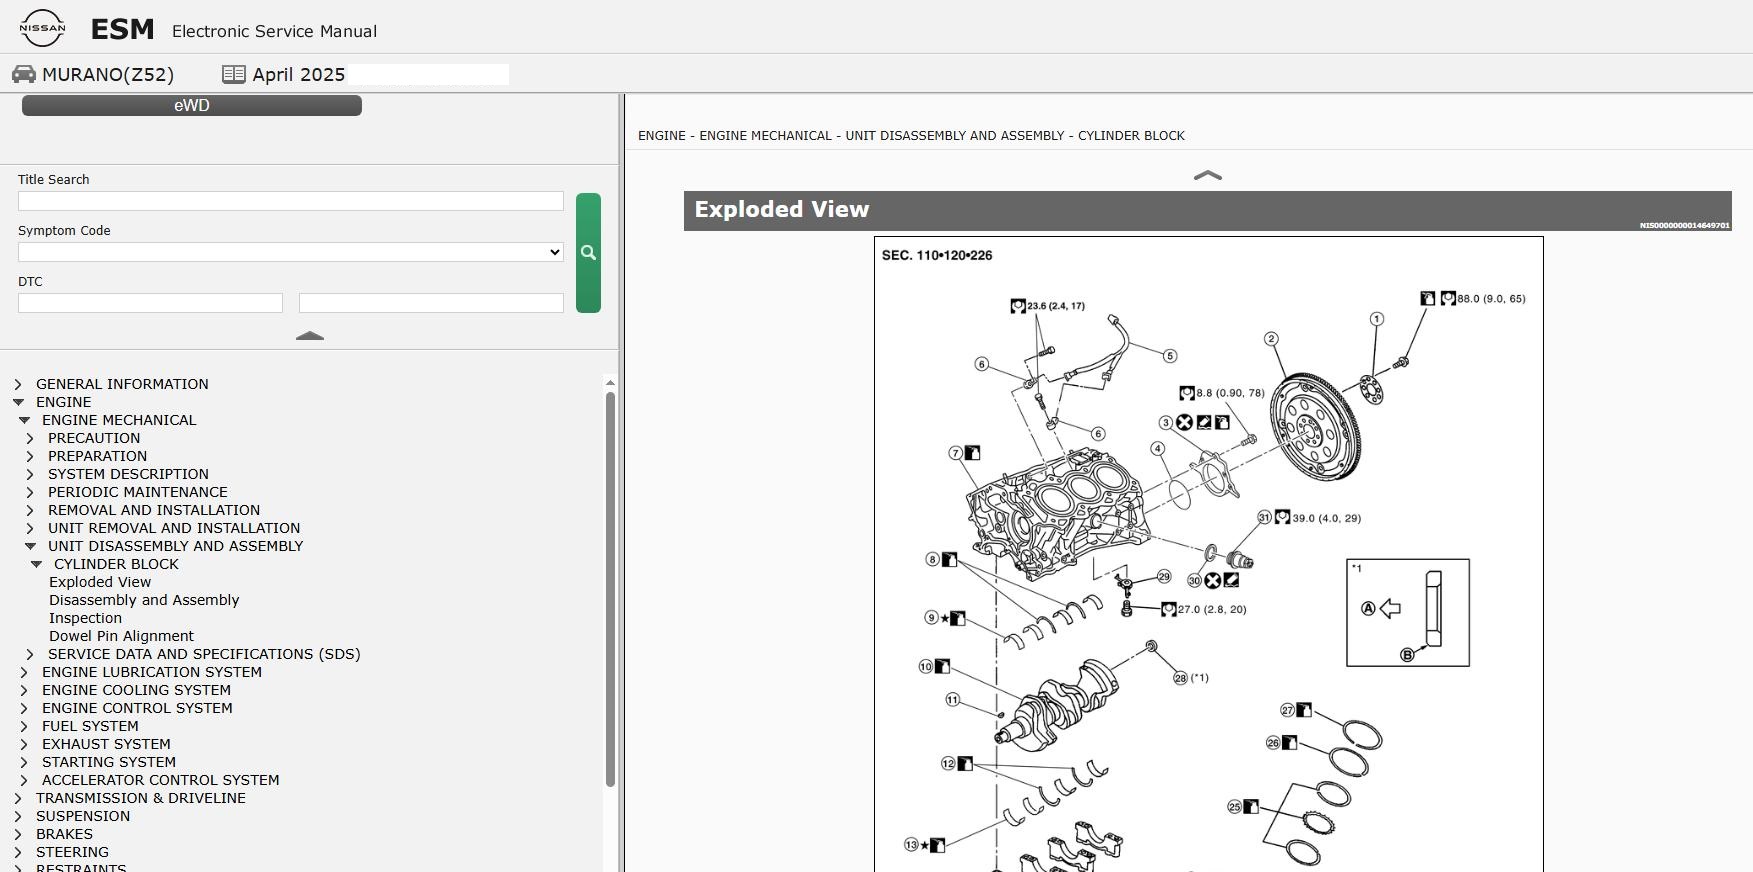Click the April 2025 edition label
Image resolution: width=1753 pixels, height=872 pixels.
click(x=298, y=74)
